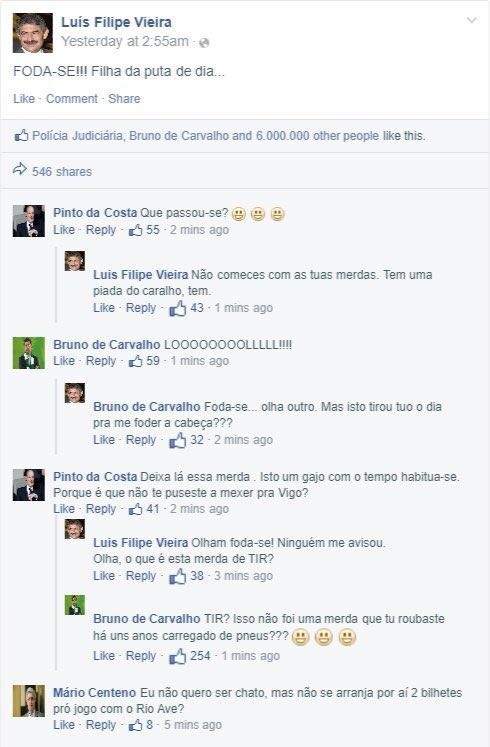This screenshot has width=490, height=747.
Task: Click the share arrow icon next to 546 shares
Action: click(20, 169)
